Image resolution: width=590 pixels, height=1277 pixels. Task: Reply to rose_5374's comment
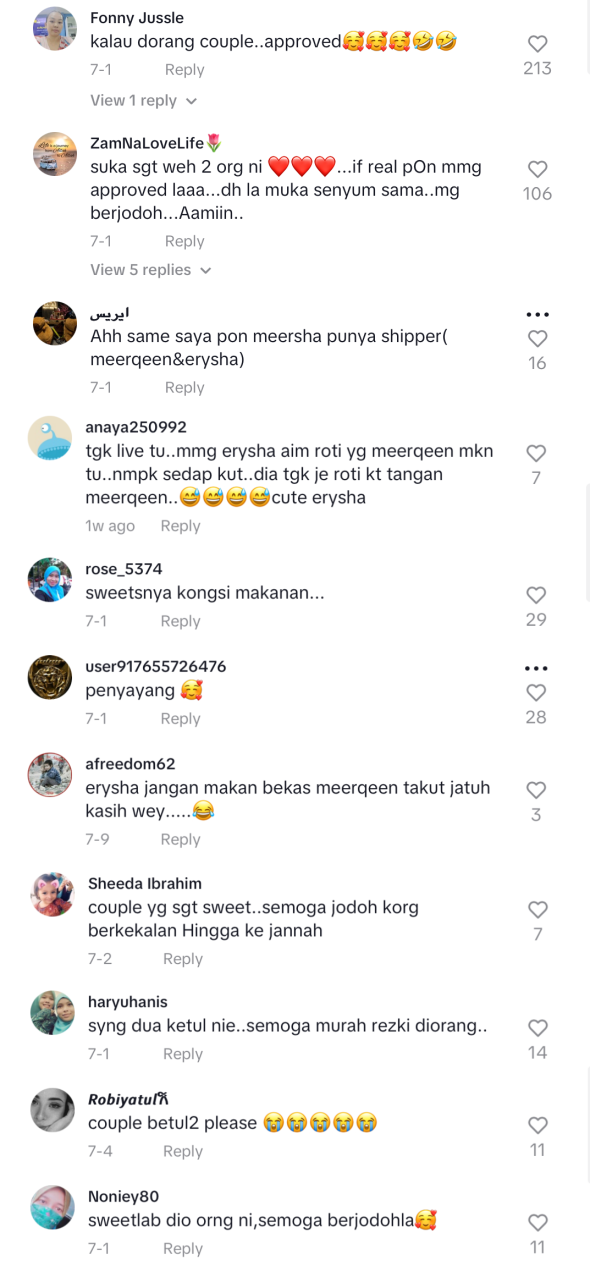coord(180,621)
